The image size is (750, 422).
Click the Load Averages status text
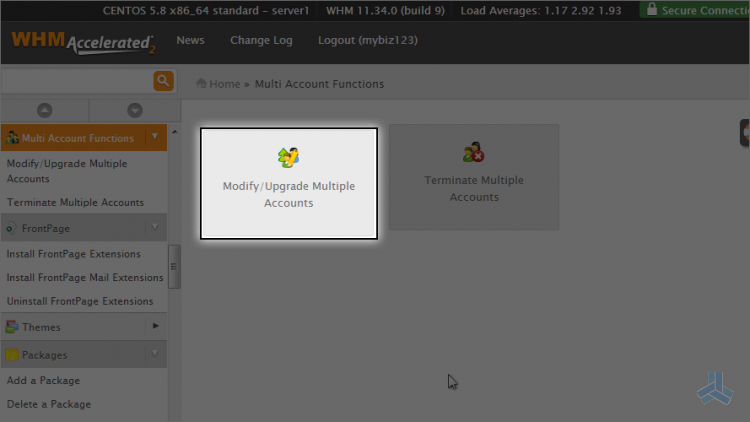click(540, 11)
